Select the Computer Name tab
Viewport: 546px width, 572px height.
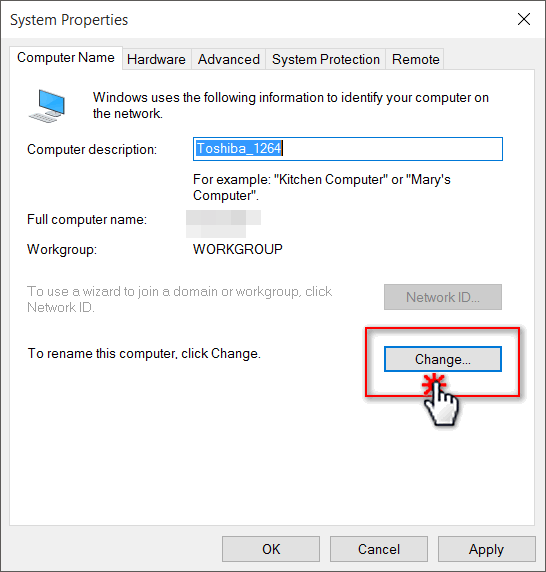tap(66, 58)
